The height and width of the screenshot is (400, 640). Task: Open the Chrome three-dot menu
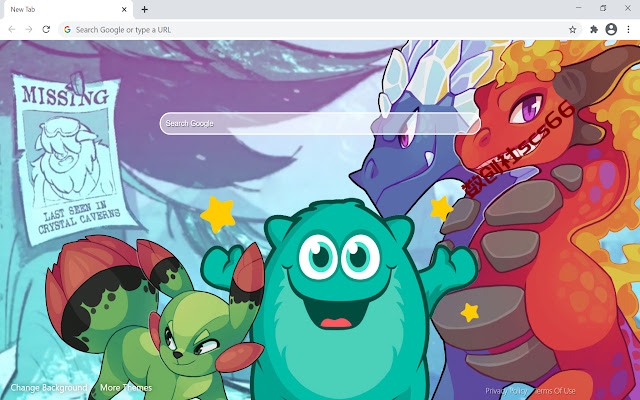[629, 29]
